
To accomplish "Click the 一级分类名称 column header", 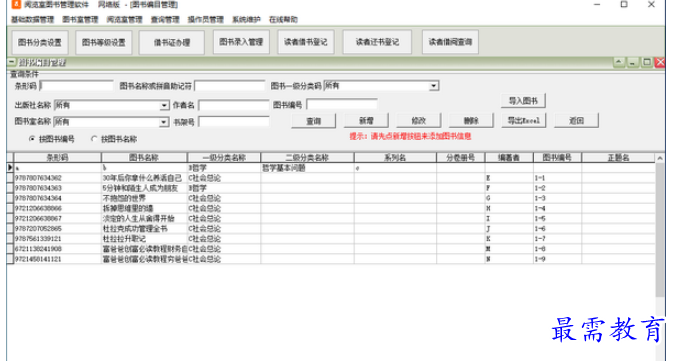I will (x=224, y=158).
